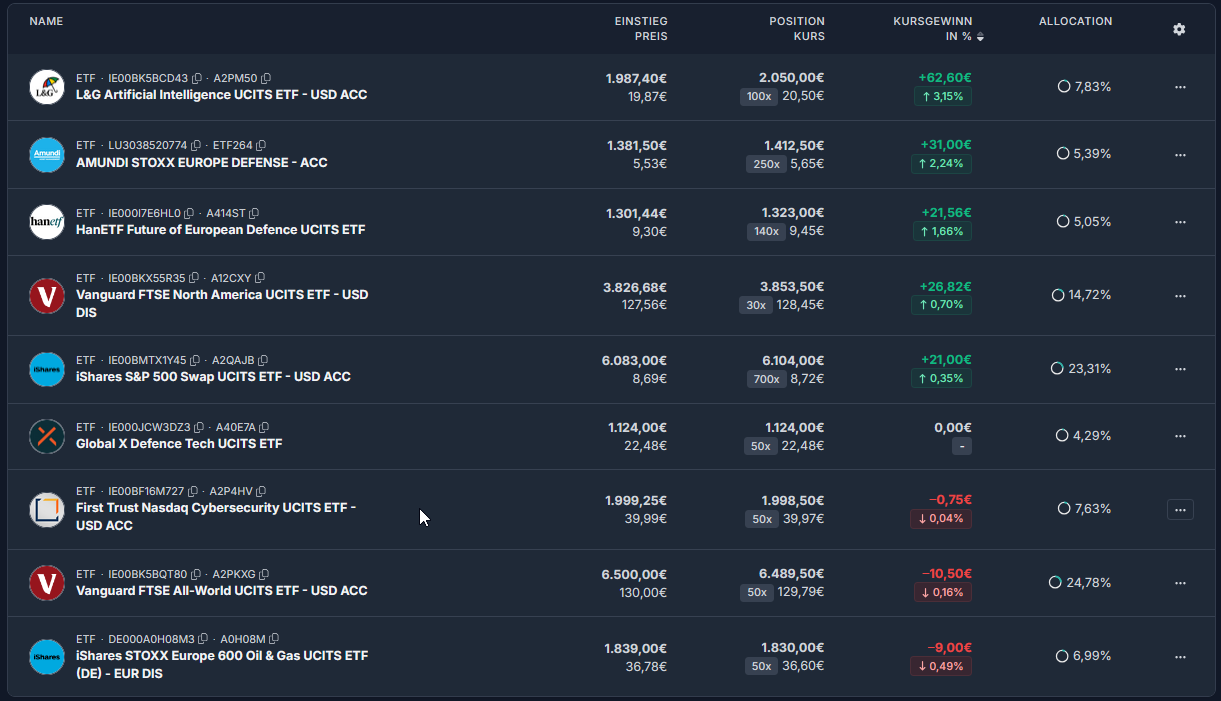Copy ISIN IE000JCW3DZ3 of Global X Defence

pos(199,427)
